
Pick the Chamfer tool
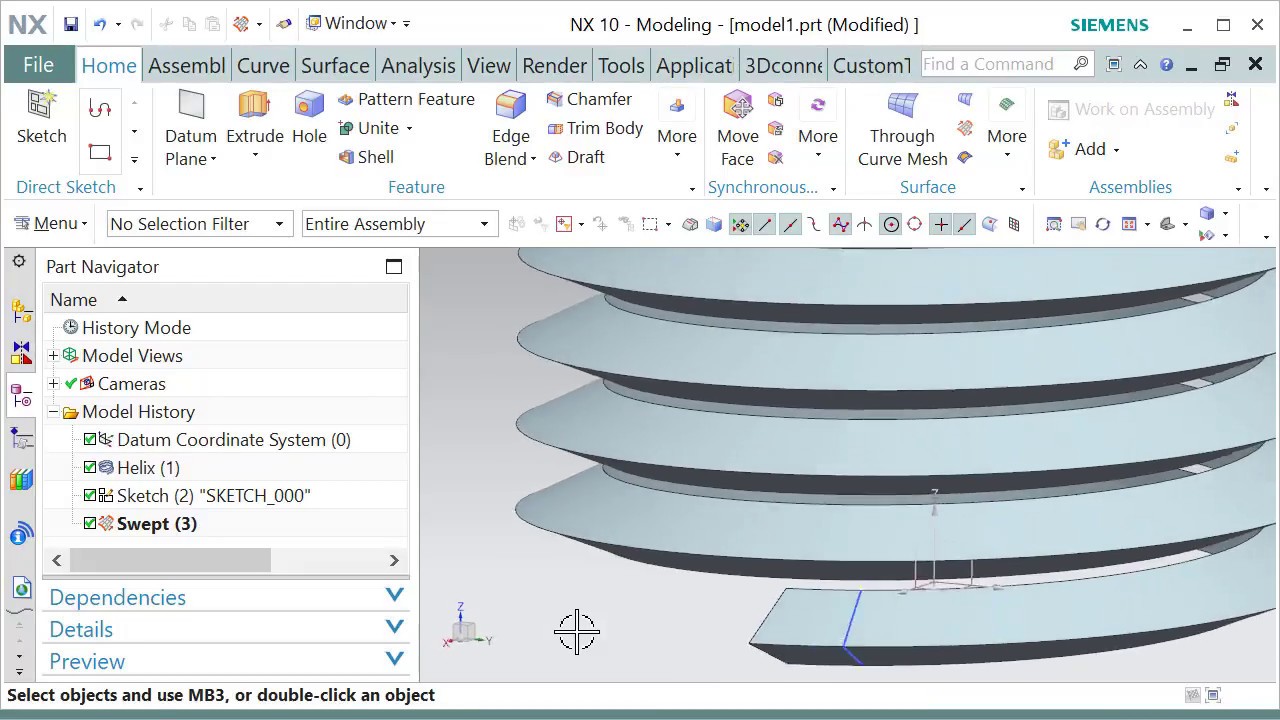tap(589, 99)
